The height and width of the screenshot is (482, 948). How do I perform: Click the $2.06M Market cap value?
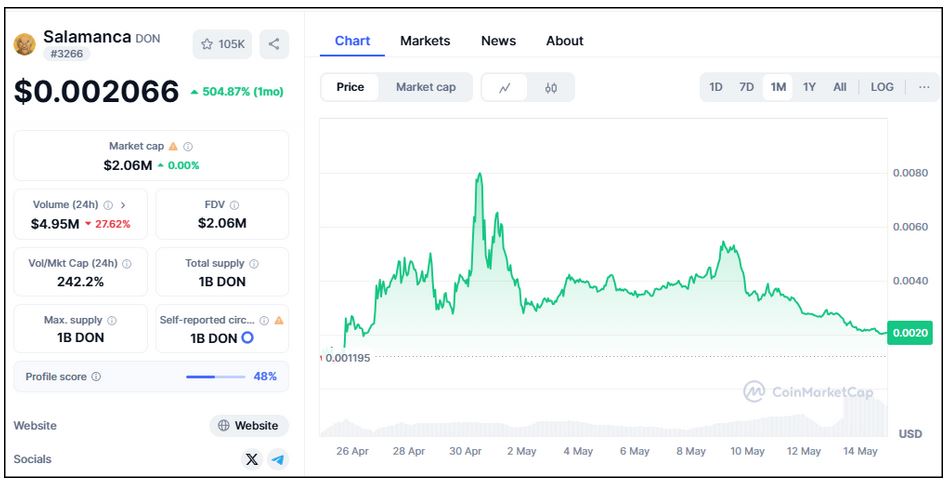click(x=128, y=166)
